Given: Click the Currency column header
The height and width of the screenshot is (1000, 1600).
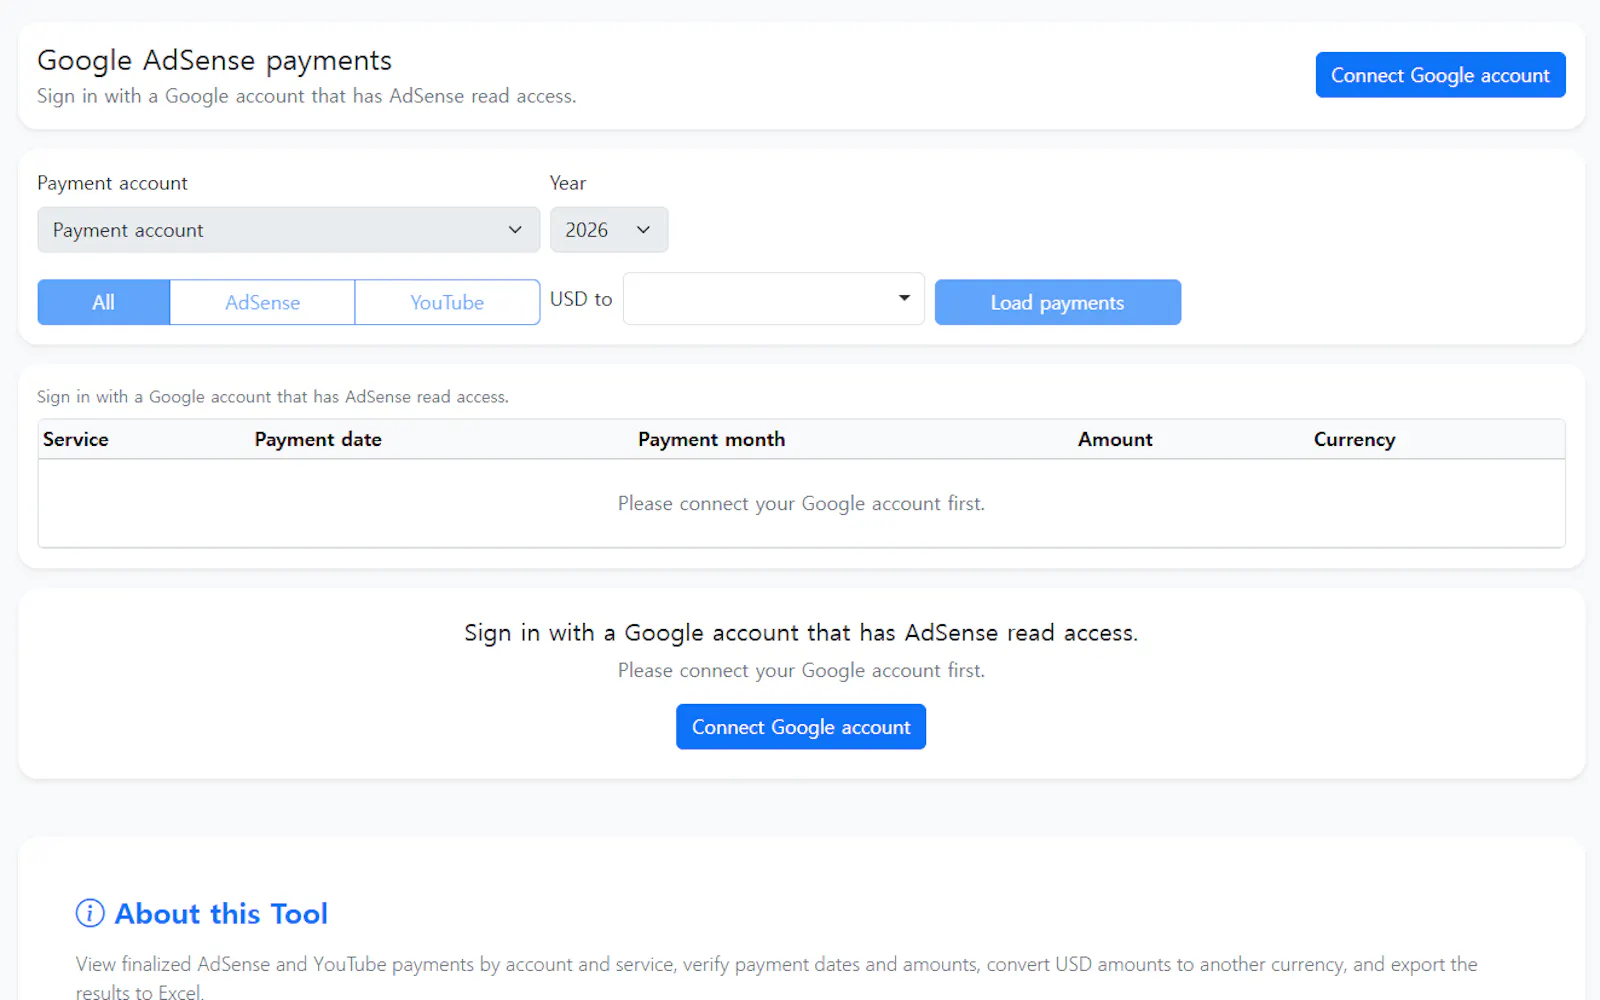Looking at the screenshot, I should pos(1354,439).
